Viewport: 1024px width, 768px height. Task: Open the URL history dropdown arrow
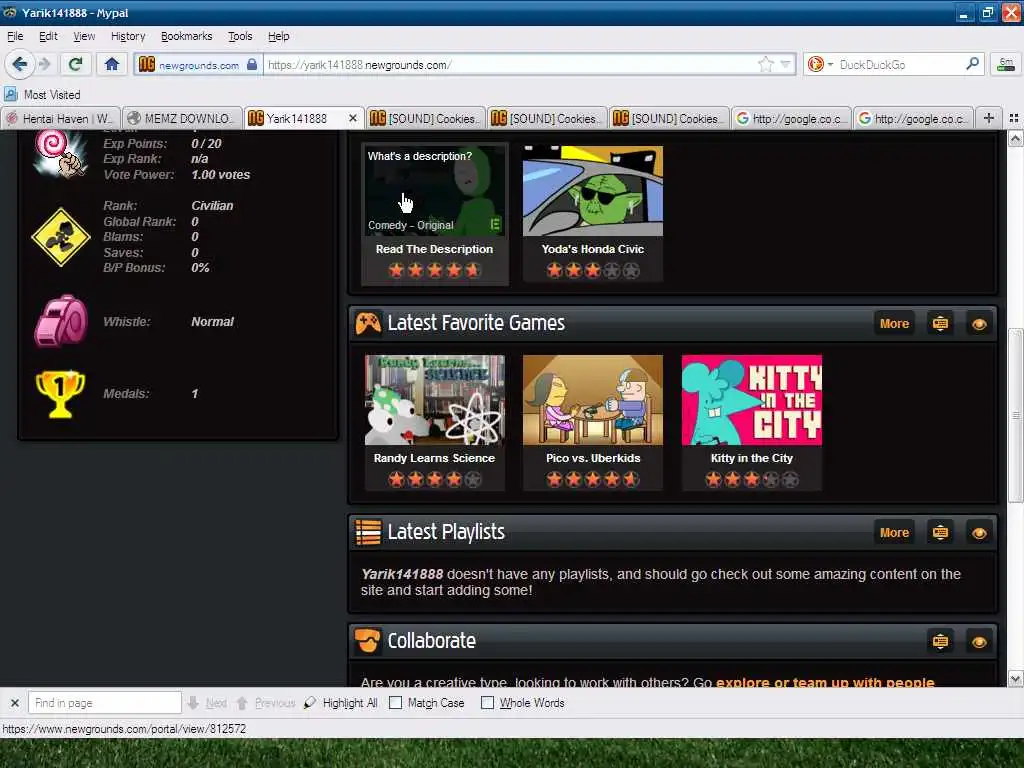(x=785, y=64)
